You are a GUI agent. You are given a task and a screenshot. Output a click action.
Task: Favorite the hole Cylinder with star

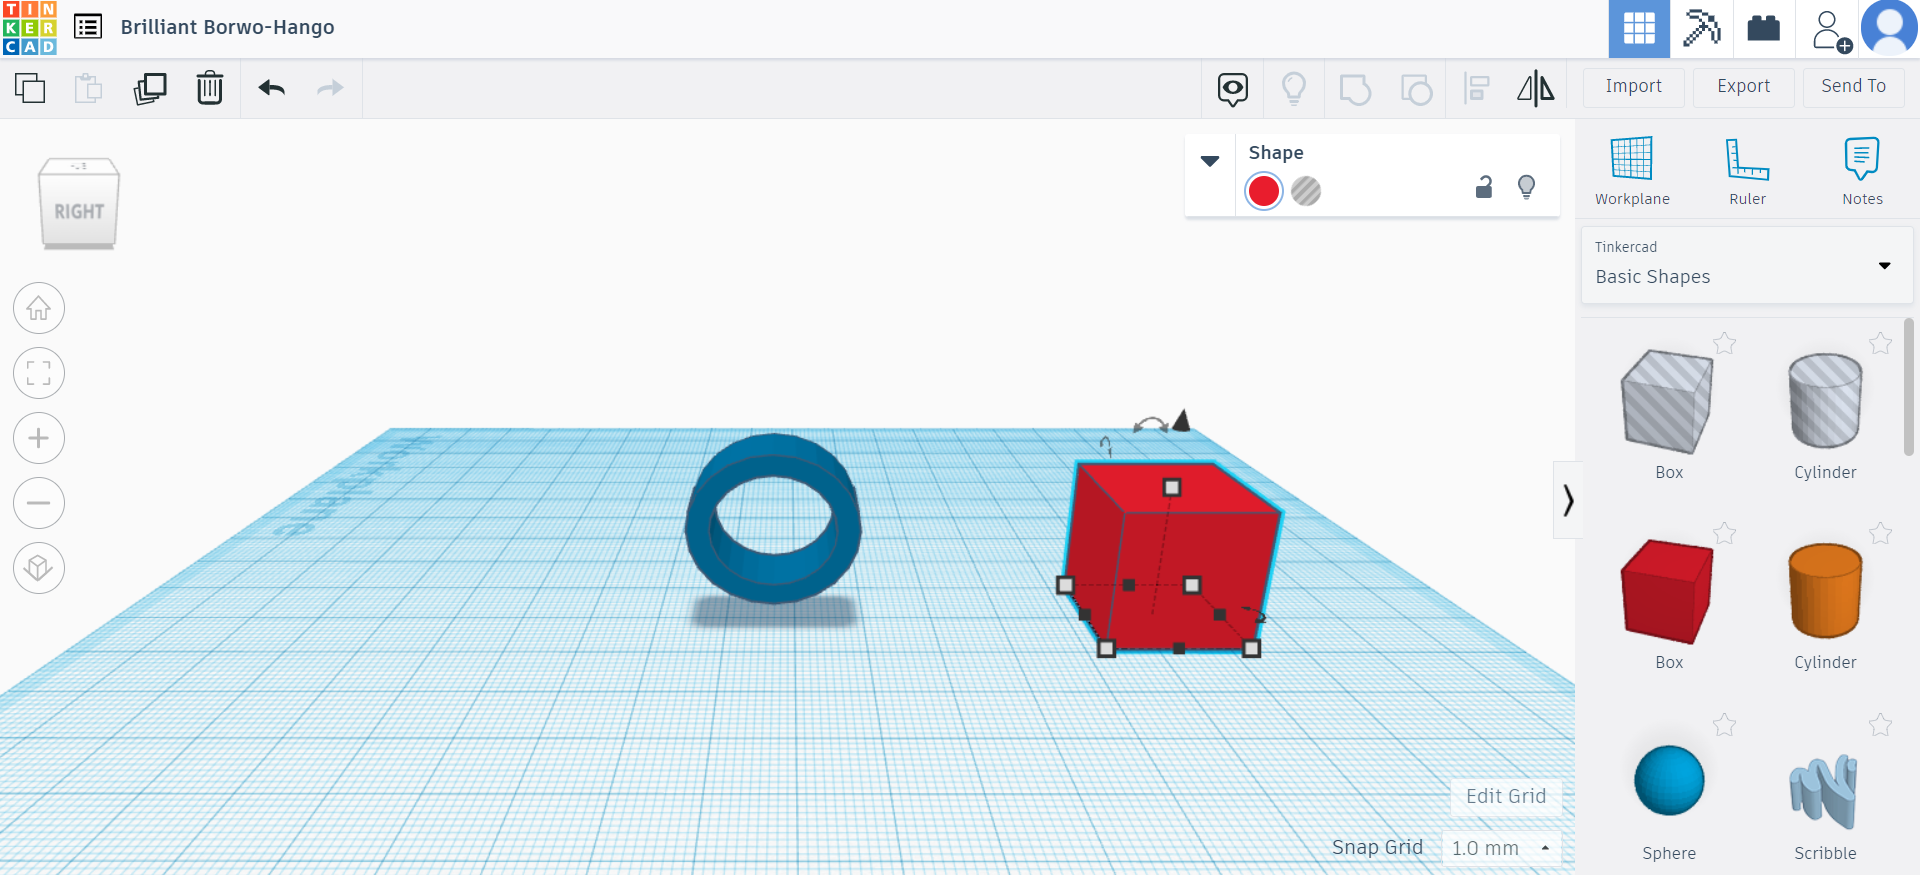point(1880,344)
